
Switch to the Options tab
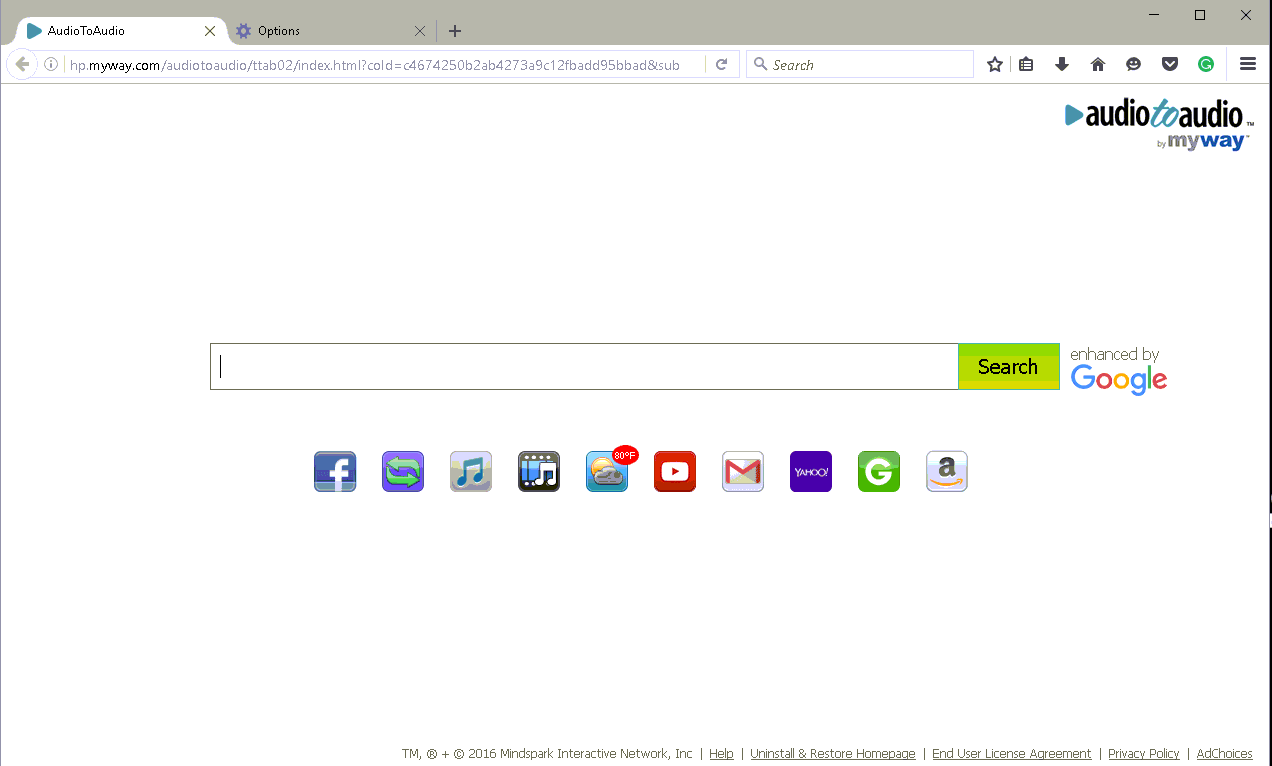330,31
